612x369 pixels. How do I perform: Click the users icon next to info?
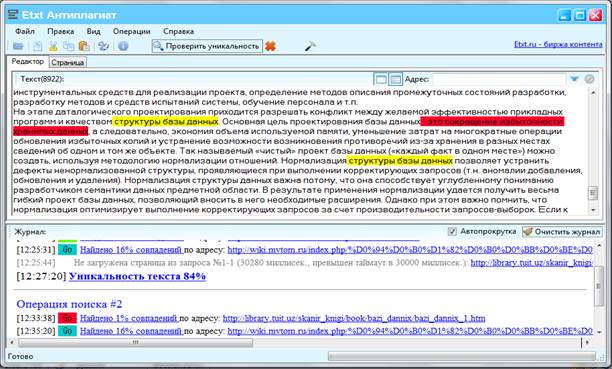point(104,46)
